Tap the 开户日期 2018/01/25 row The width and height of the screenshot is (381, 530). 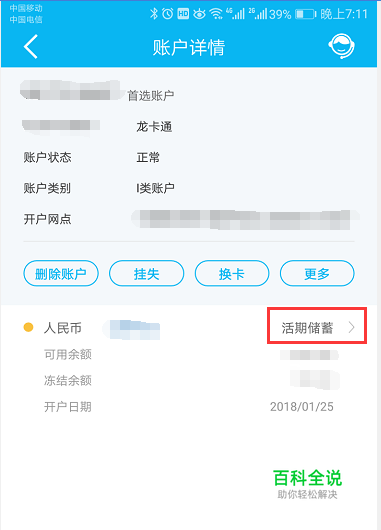pyautogui.click(x=189, y=407)
